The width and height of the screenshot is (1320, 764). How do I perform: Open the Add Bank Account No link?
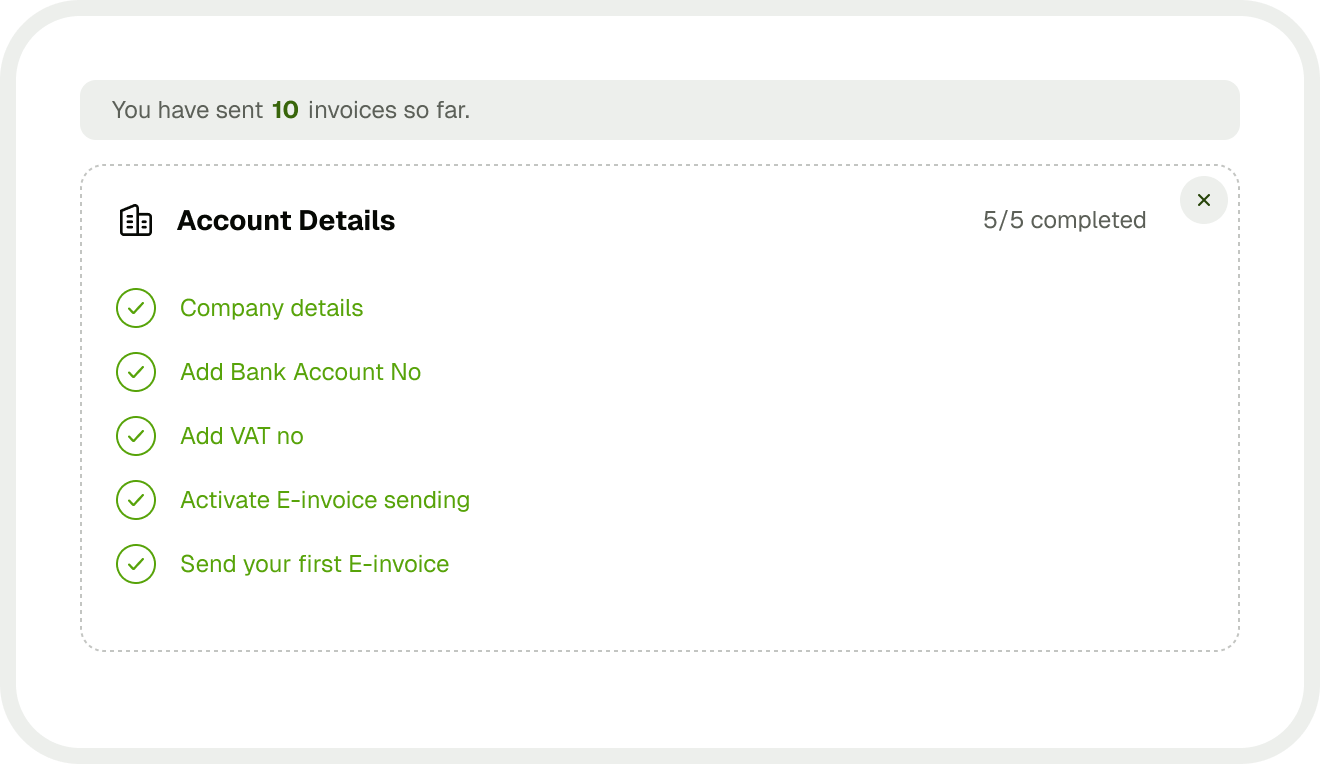point(301,372)
